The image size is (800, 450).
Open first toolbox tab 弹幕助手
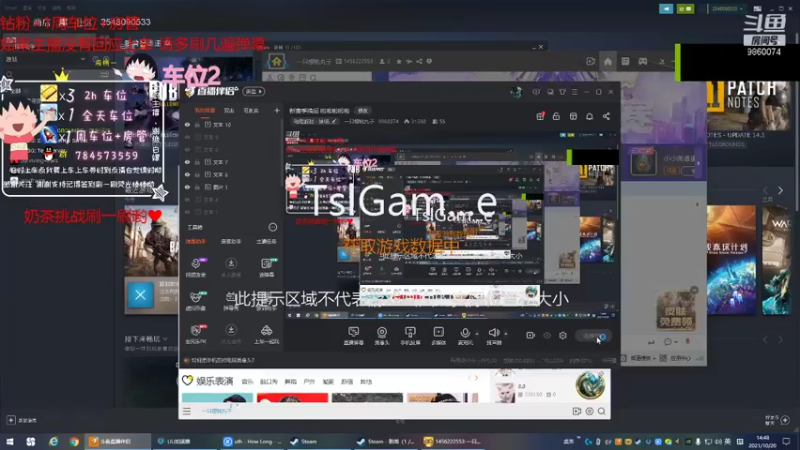coord(196,241)
